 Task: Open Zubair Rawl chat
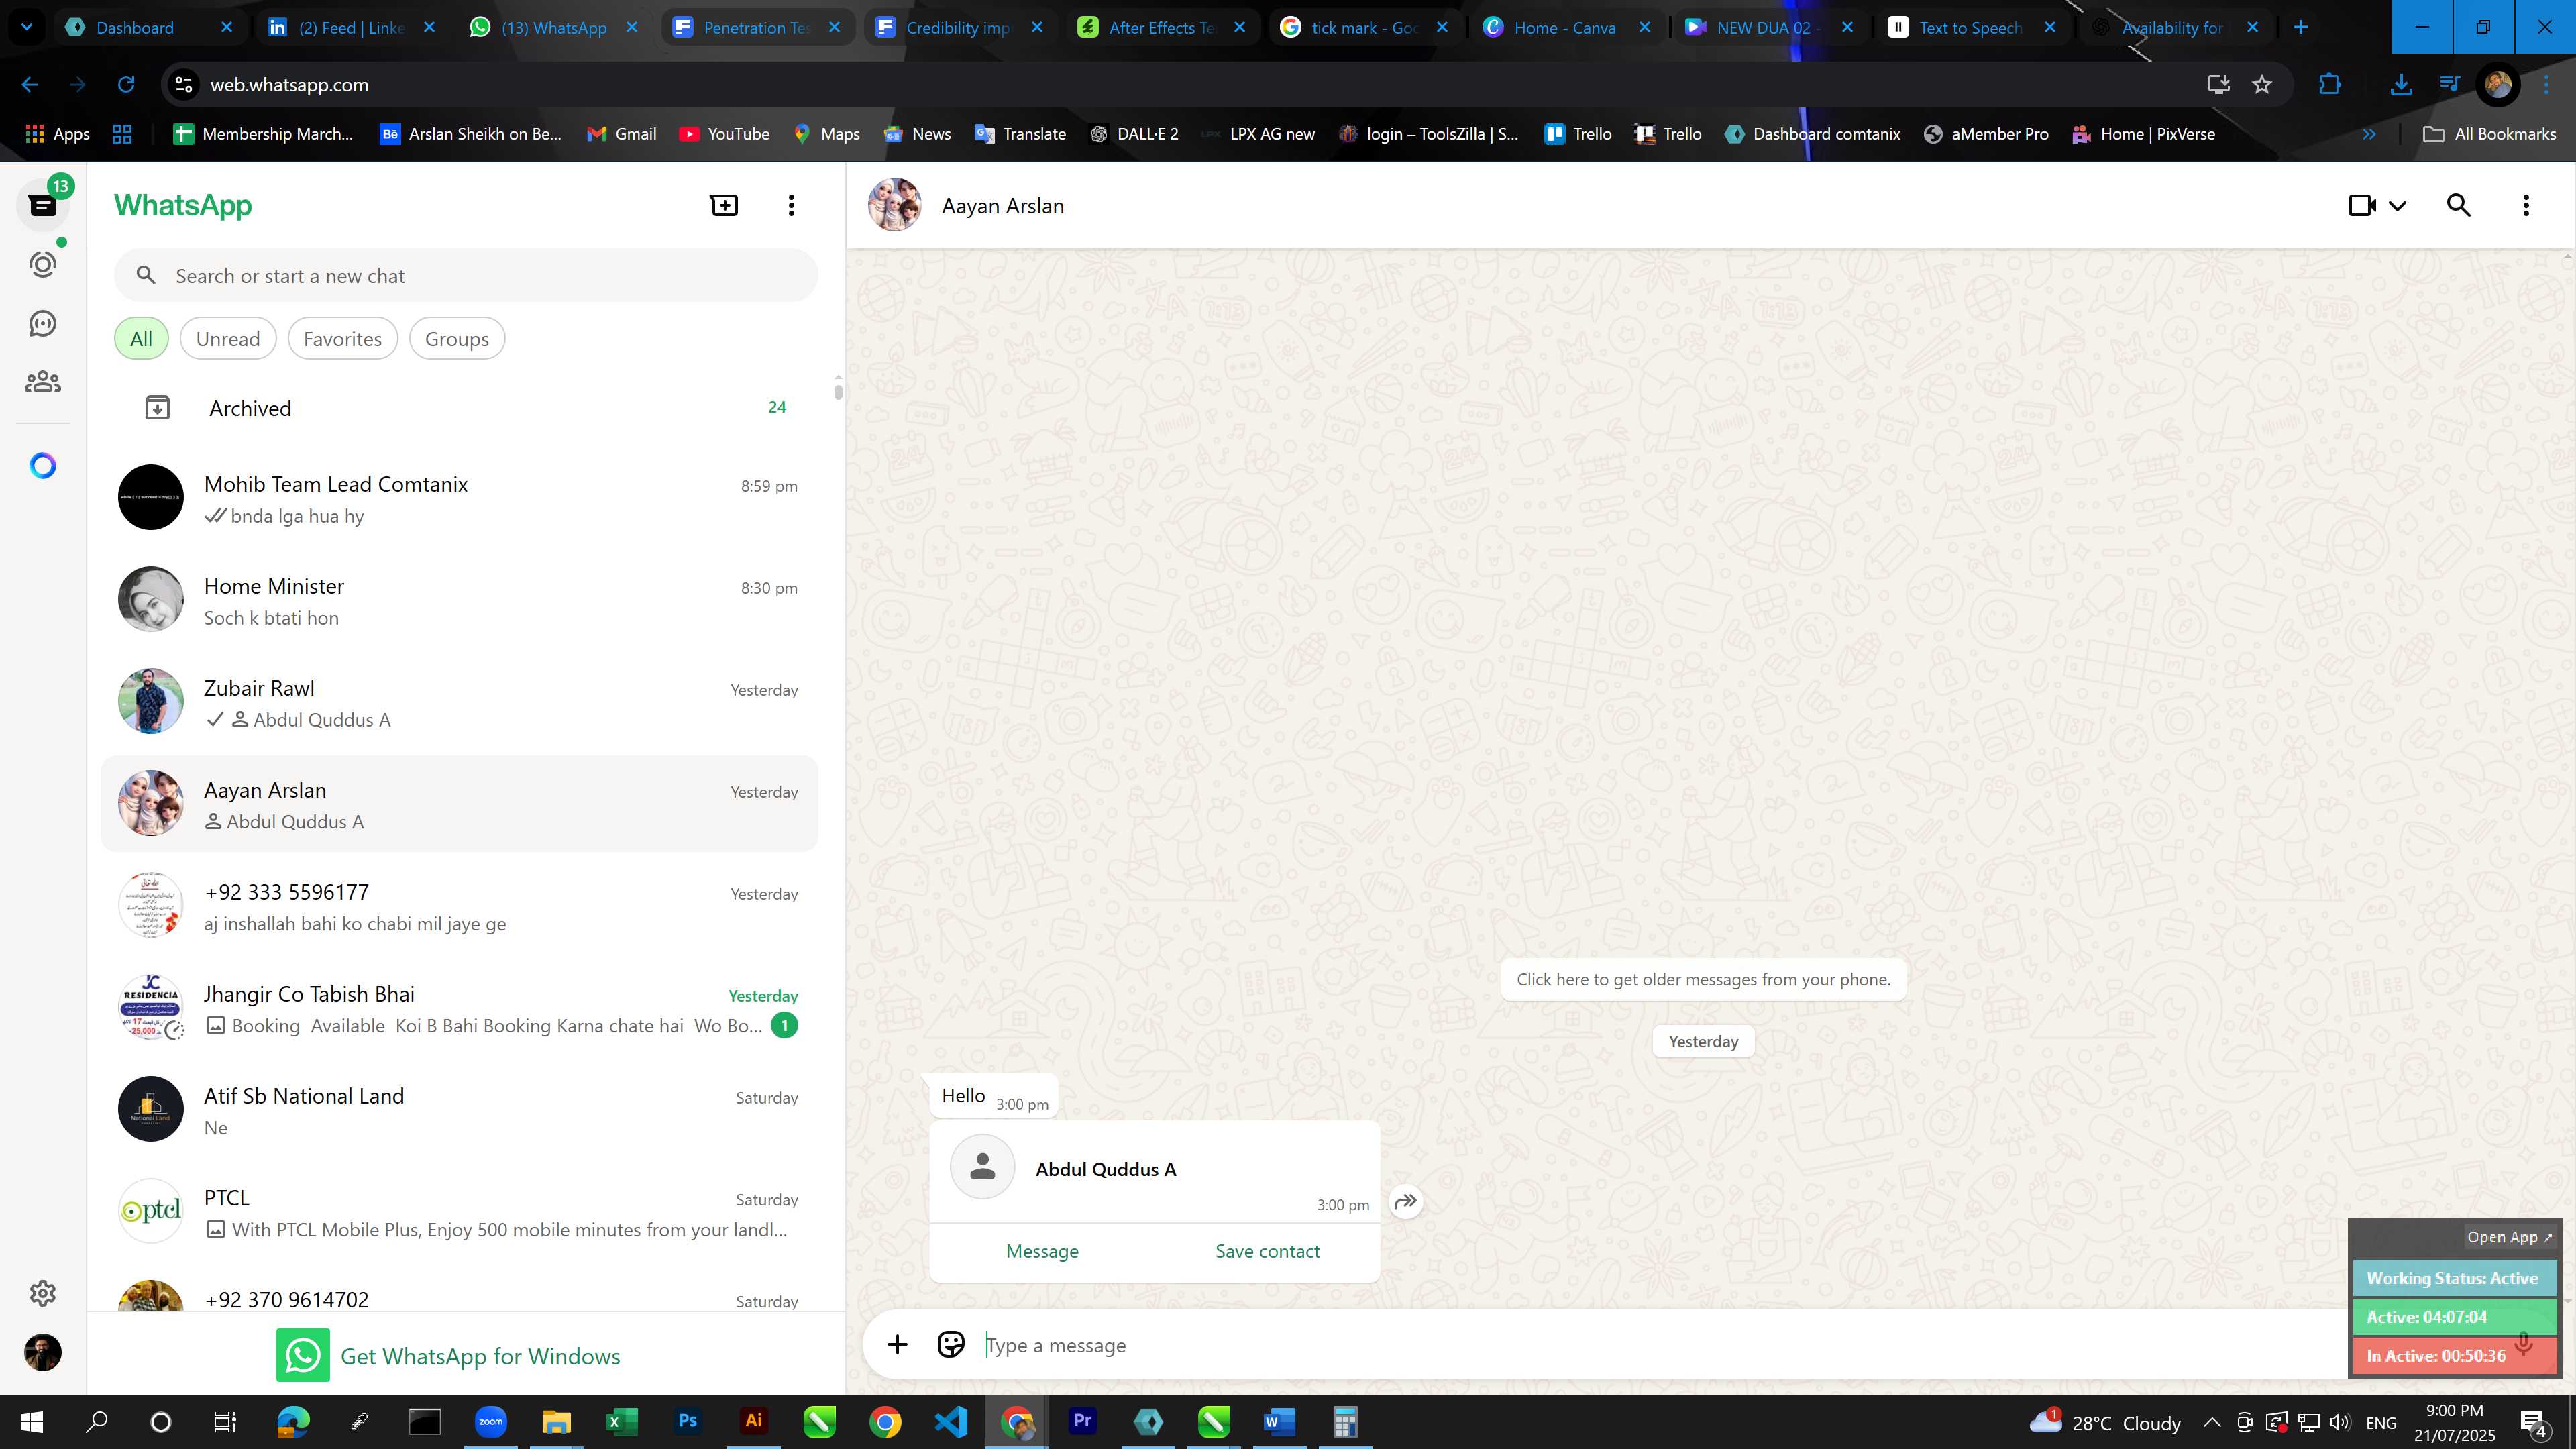pos(460,702)
